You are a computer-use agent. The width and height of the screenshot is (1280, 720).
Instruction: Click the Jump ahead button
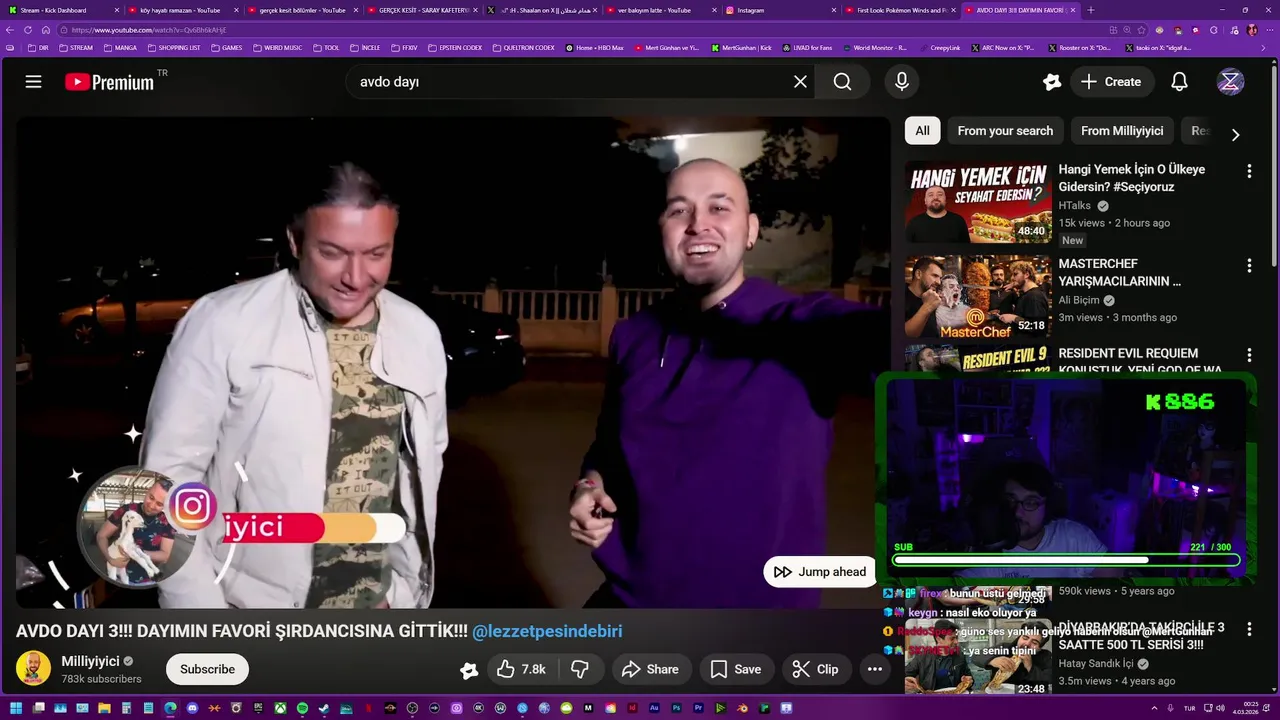click(x=820, y=572)
